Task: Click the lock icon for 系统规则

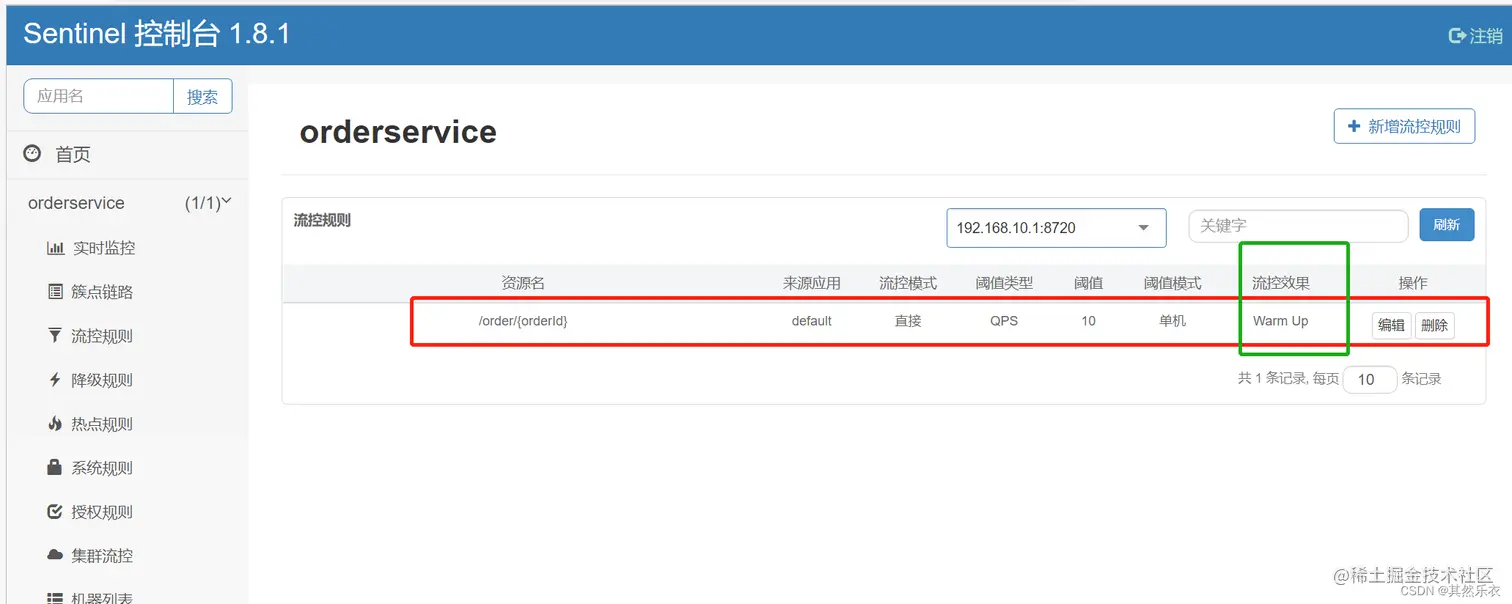Action: [x=55, y=467]
